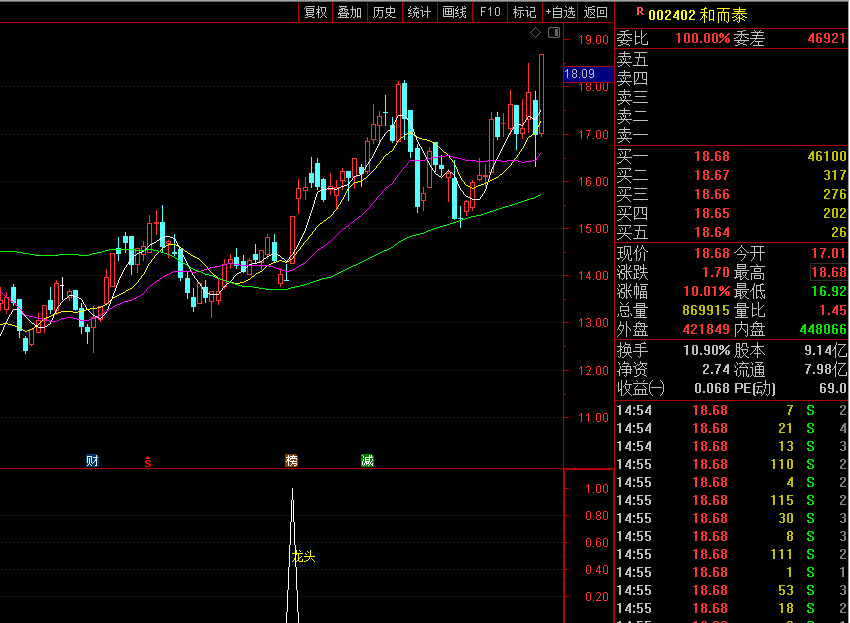Click 外盘 value 421849
850x623 pixels.
click(x=706, y=330)
